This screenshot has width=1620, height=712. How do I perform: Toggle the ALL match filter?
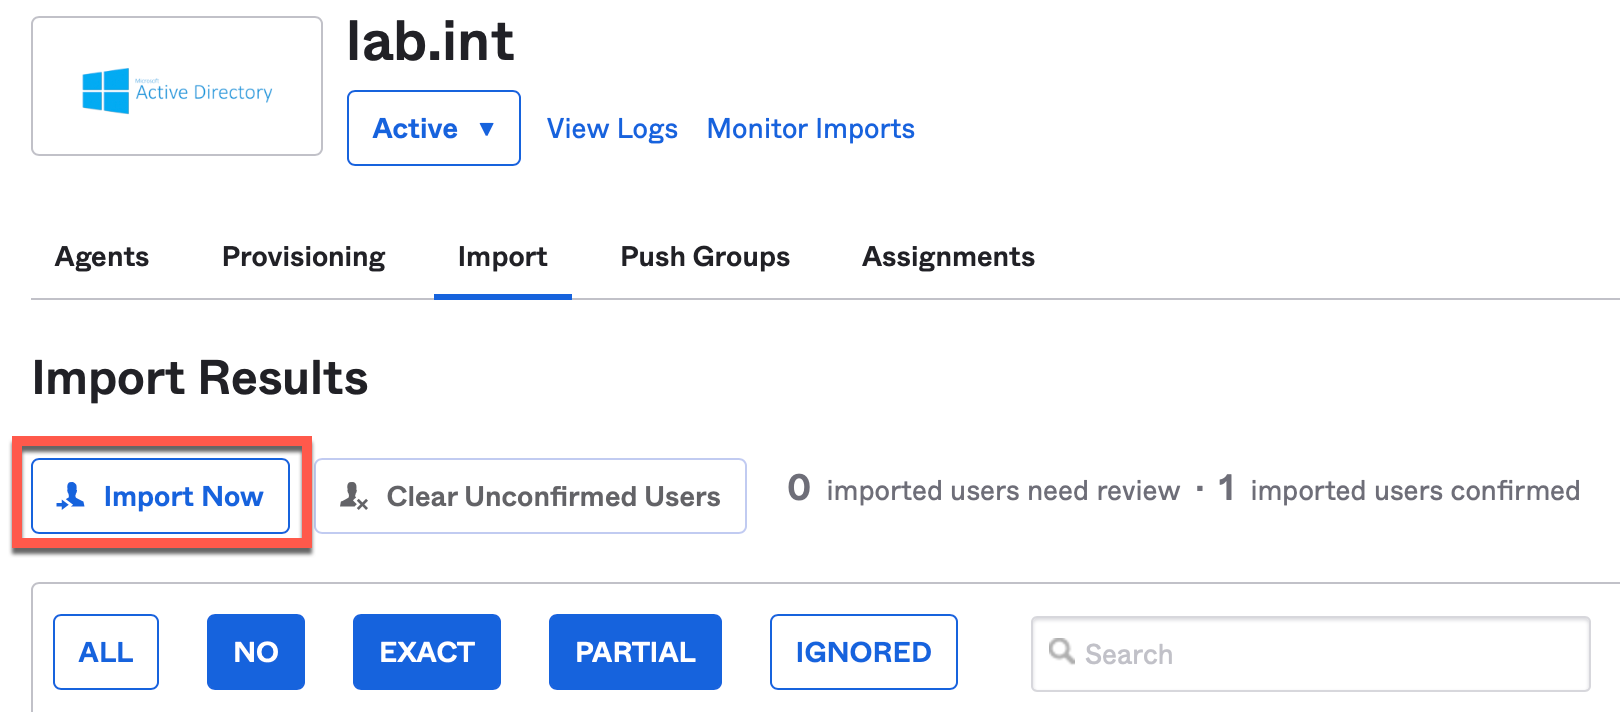106,652
